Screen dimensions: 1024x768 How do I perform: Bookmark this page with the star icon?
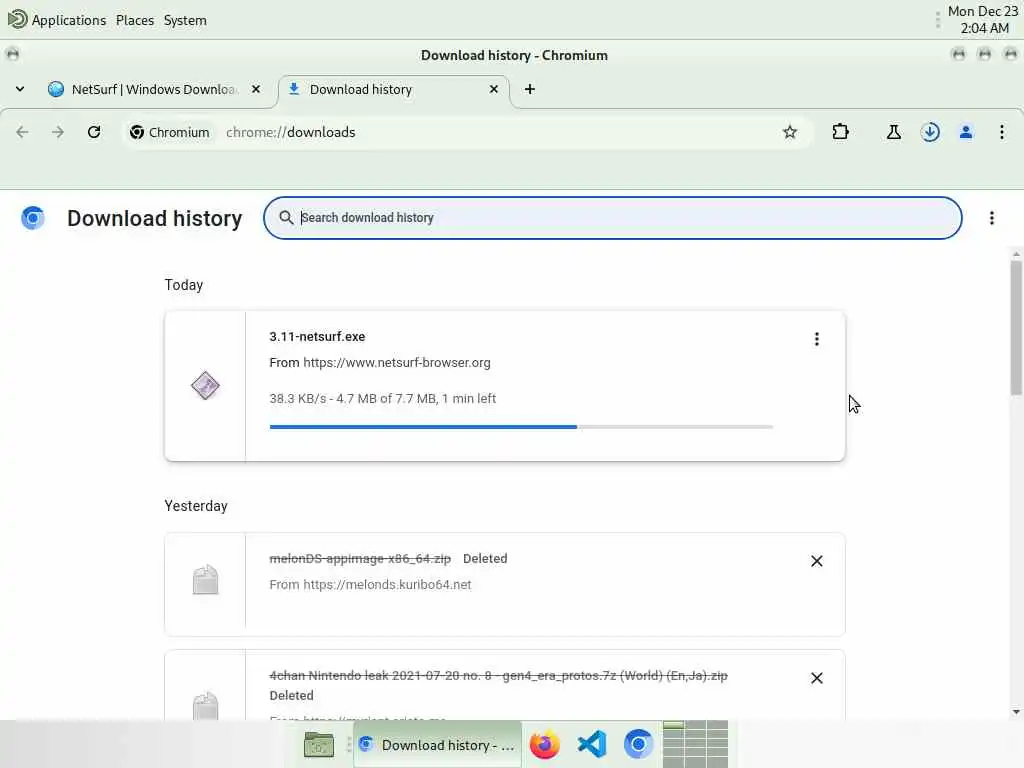tap(790, 133)
